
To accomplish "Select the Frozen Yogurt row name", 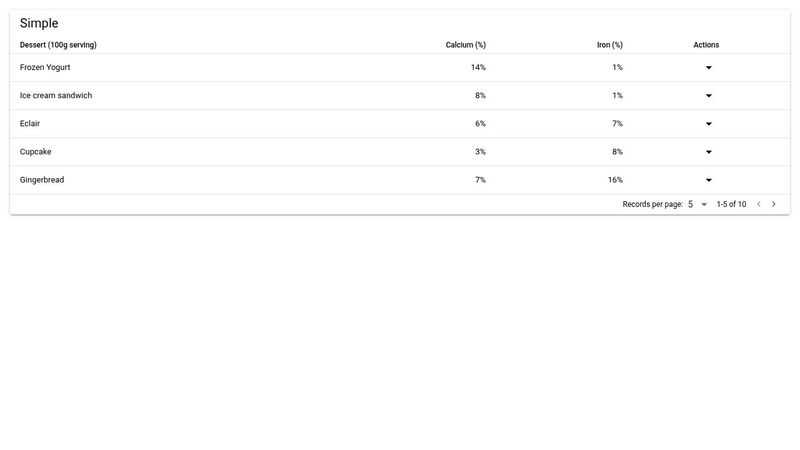I will (45, 68).
